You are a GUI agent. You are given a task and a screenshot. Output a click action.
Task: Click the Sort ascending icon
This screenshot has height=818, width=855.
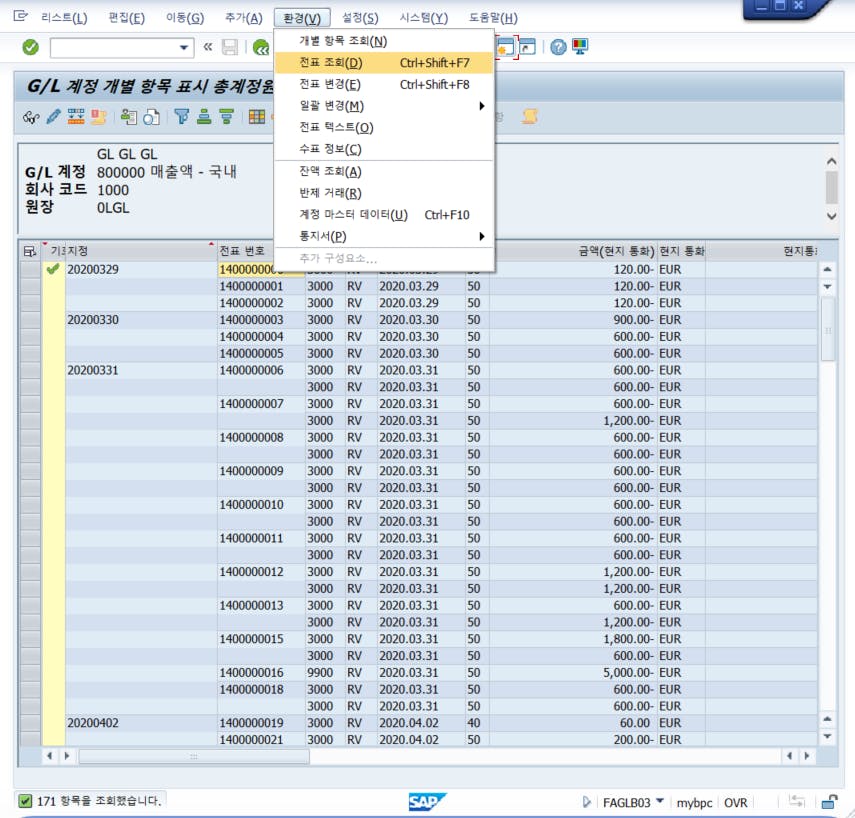[204, 116]
